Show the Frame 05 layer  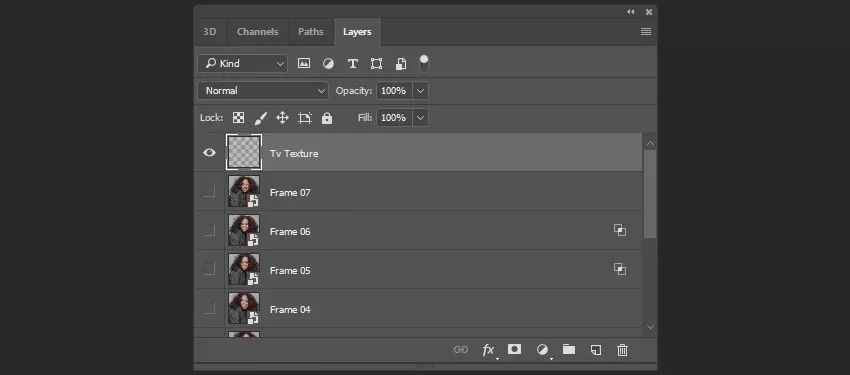(x=209, y=269)
